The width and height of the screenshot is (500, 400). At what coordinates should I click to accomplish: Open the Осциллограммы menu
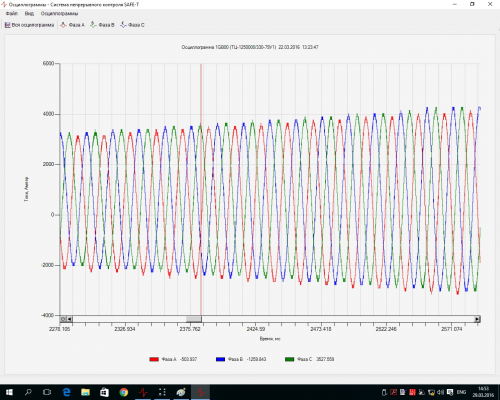click(x=59, y=13)
